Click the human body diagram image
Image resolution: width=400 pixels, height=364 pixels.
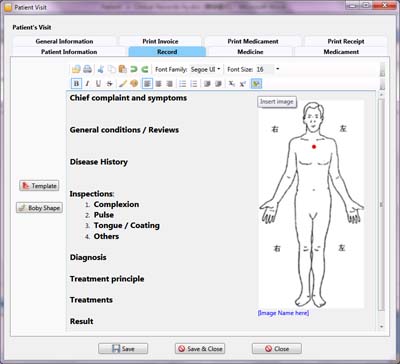pos(311,204)
